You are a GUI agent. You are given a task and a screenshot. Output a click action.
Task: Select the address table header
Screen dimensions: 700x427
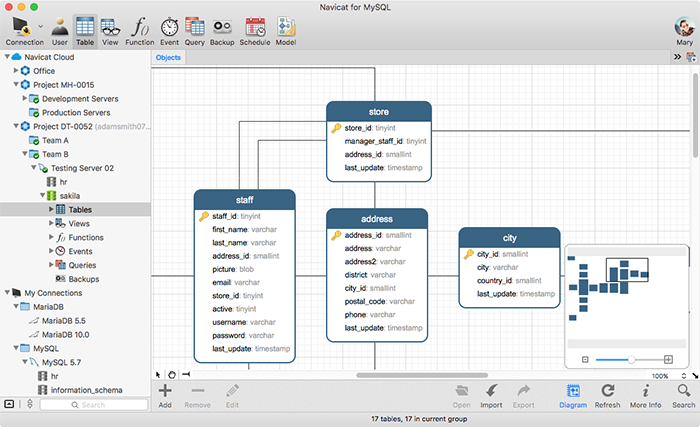tap(377, 219)
